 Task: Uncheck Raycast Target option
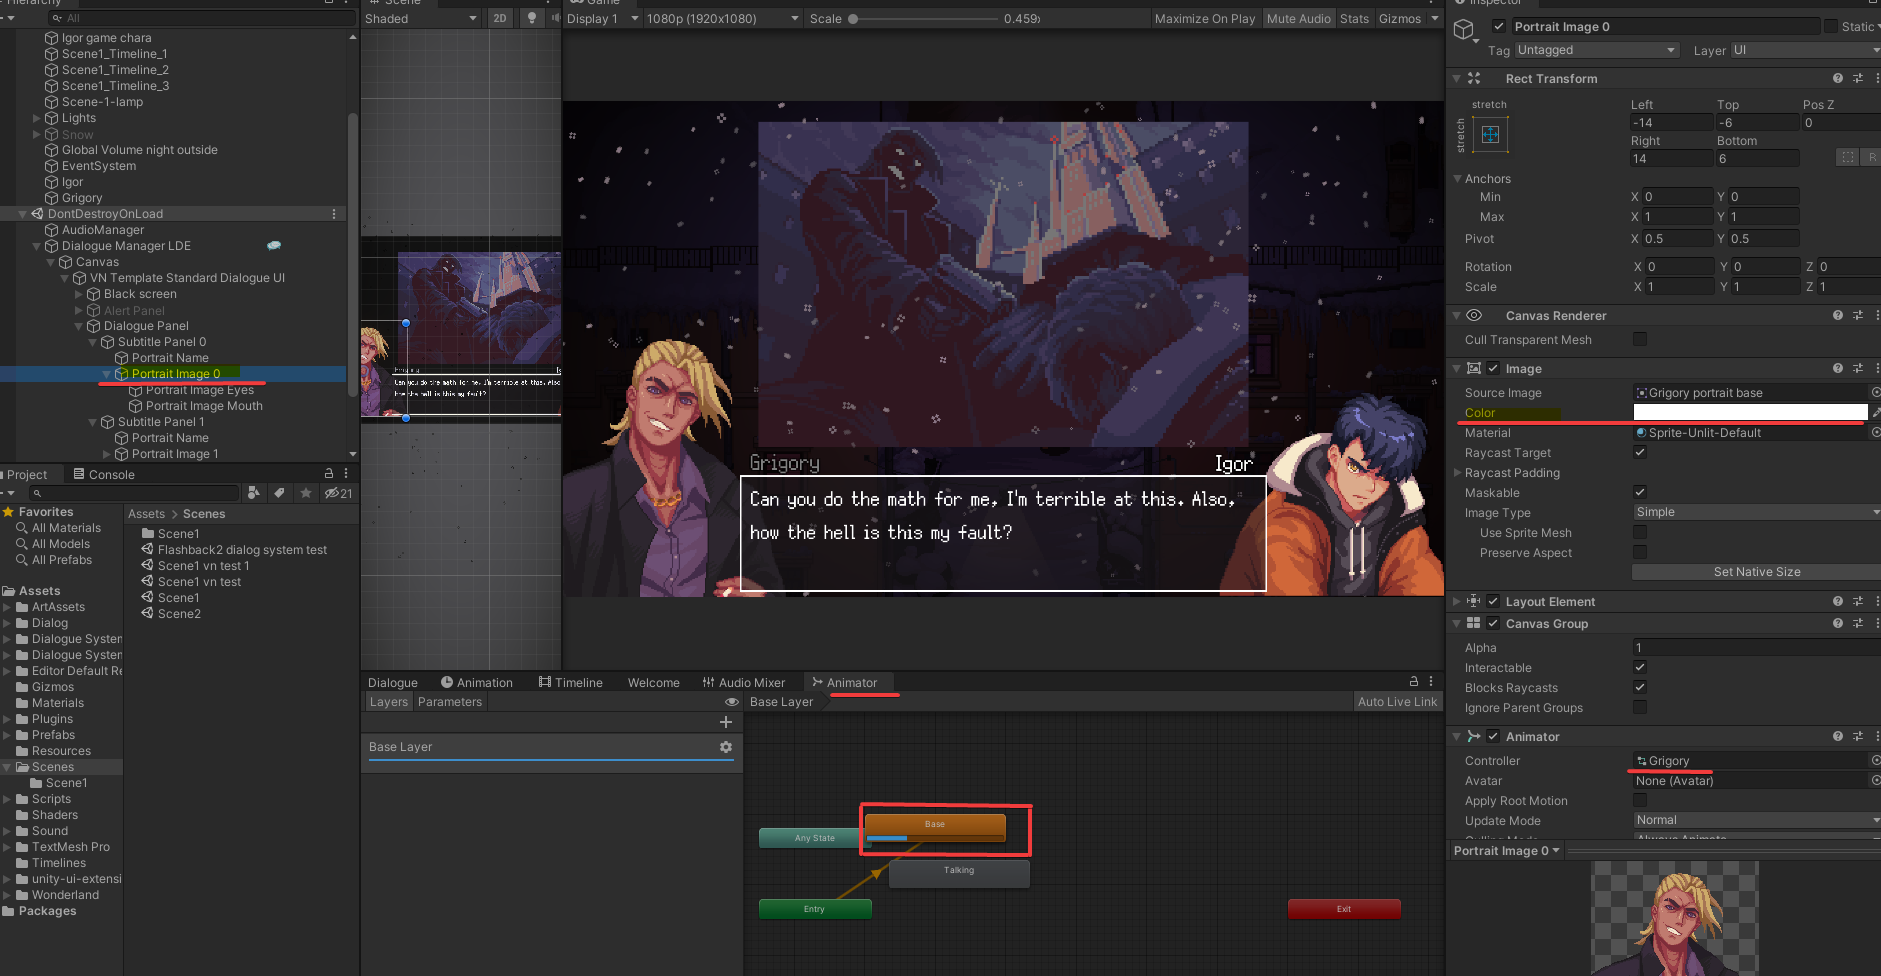click(1640, 452)
